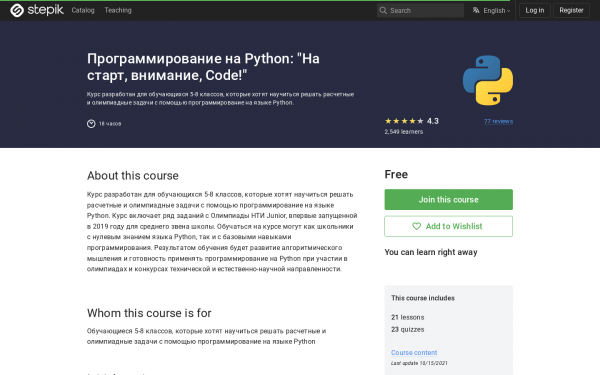The image size is (600, 375).
Task: Click the 4.3 star rating
Action: pyautogui.click(x=411, y=121)
